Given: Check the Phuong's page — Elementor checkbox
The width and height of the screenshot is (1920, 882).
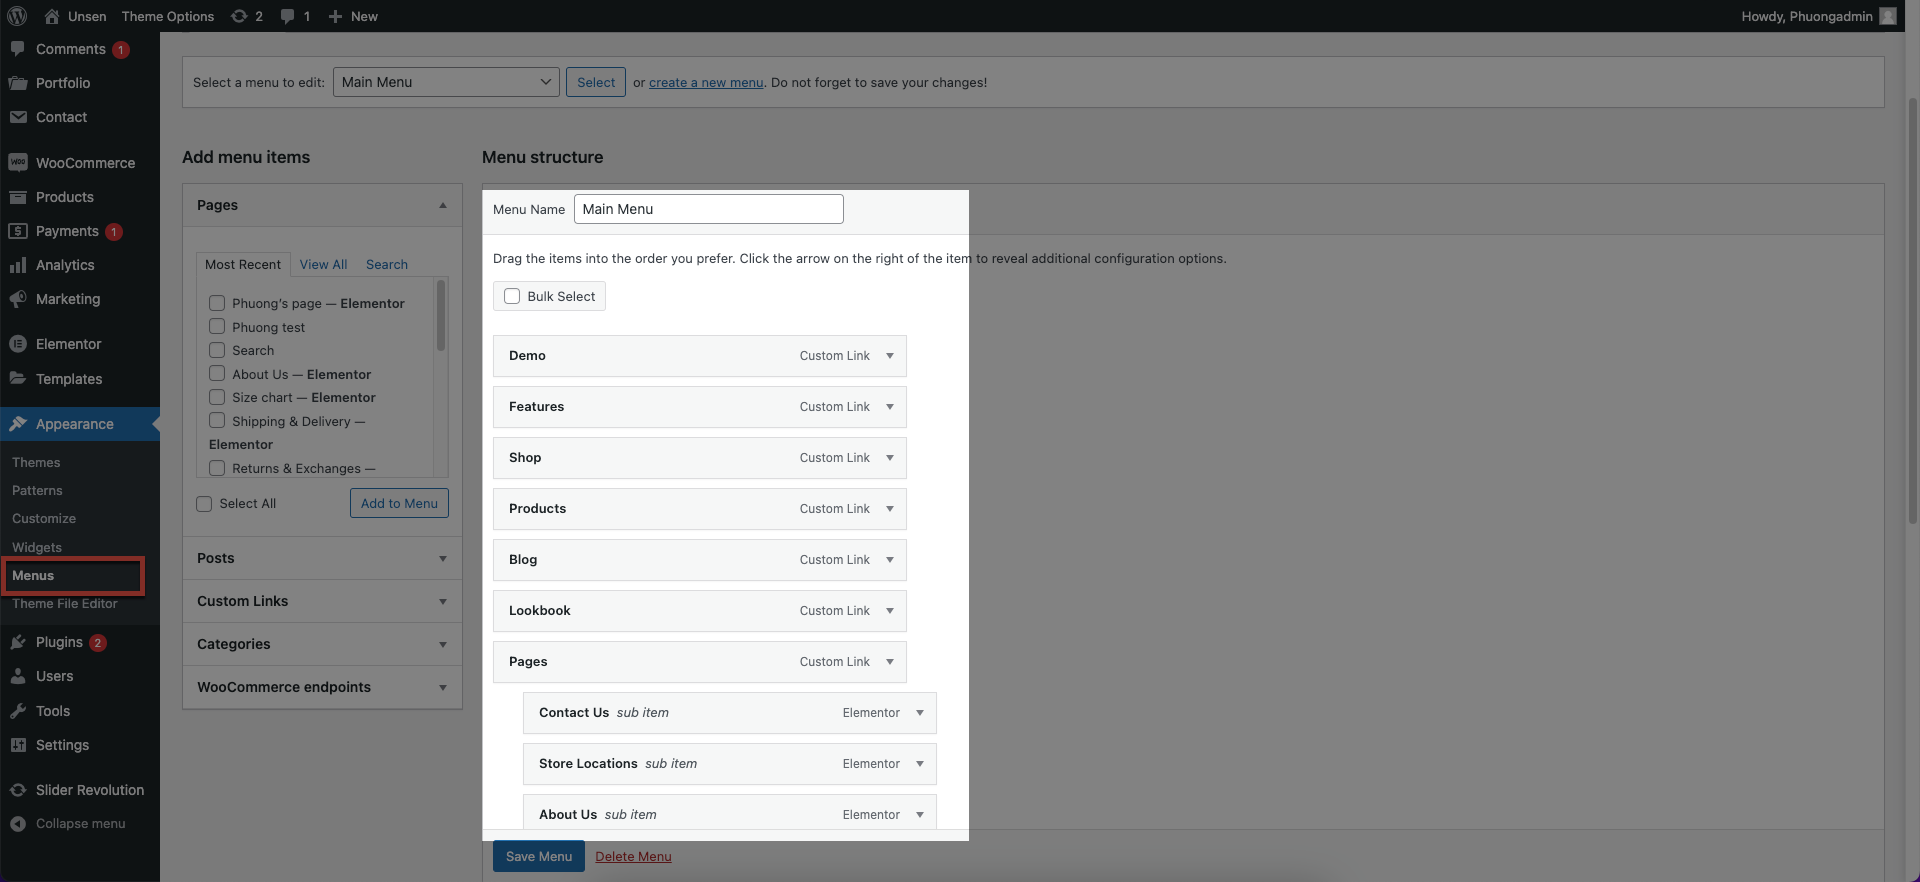Looking at the screenshot, I should (x=217, y=303).
